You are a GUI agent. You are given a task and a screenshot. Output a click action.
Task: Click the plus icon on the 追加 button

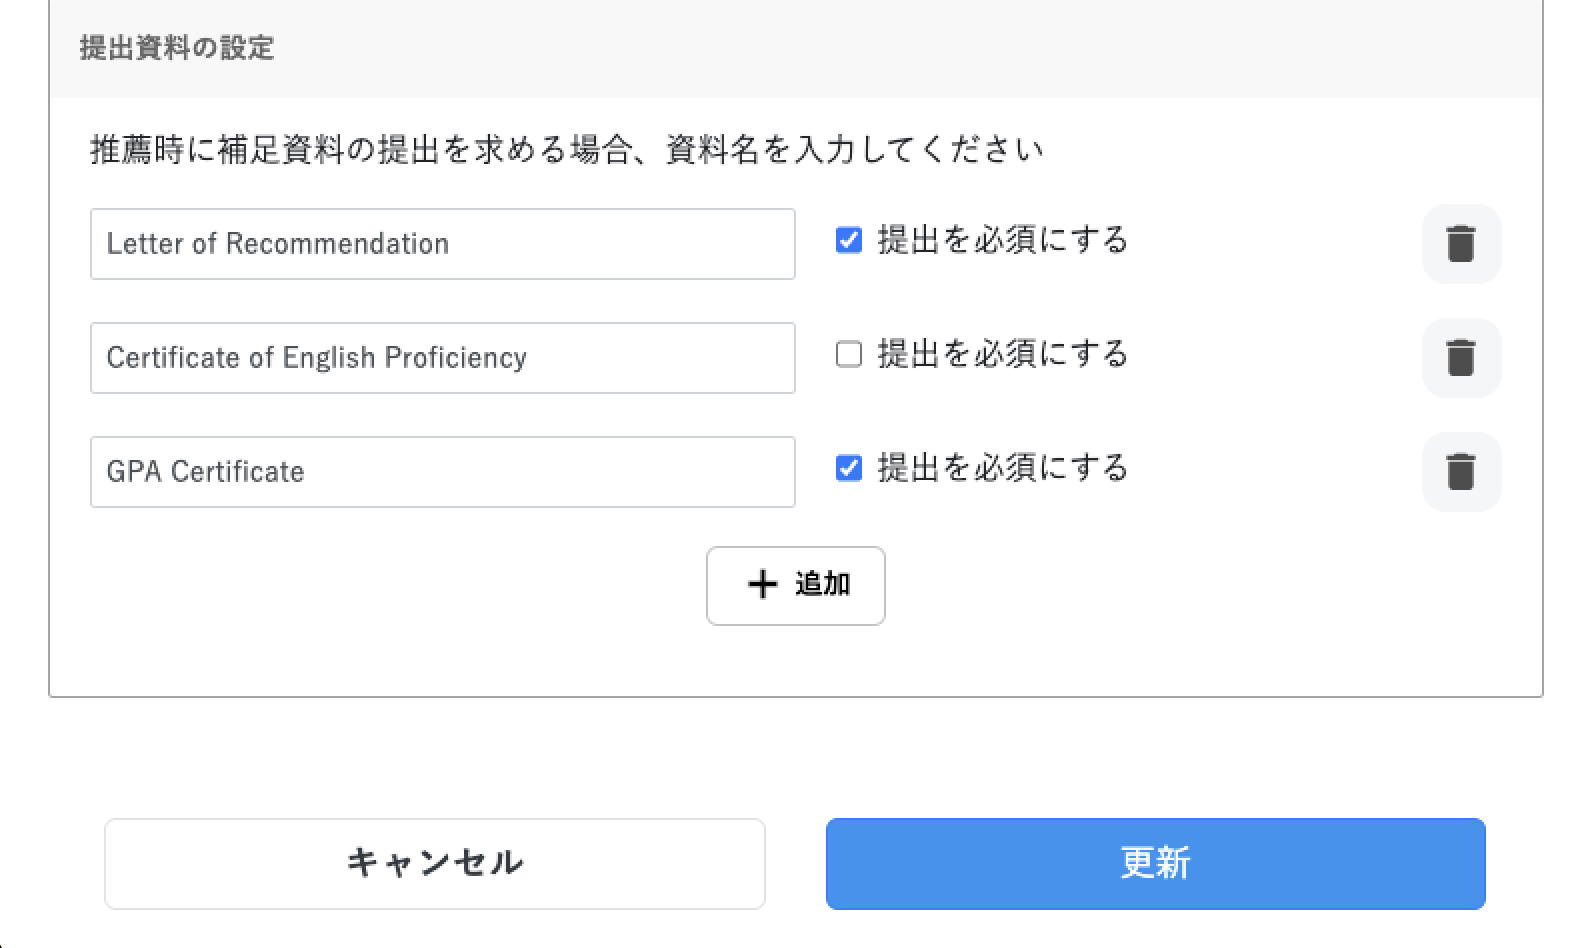point(763,584)
